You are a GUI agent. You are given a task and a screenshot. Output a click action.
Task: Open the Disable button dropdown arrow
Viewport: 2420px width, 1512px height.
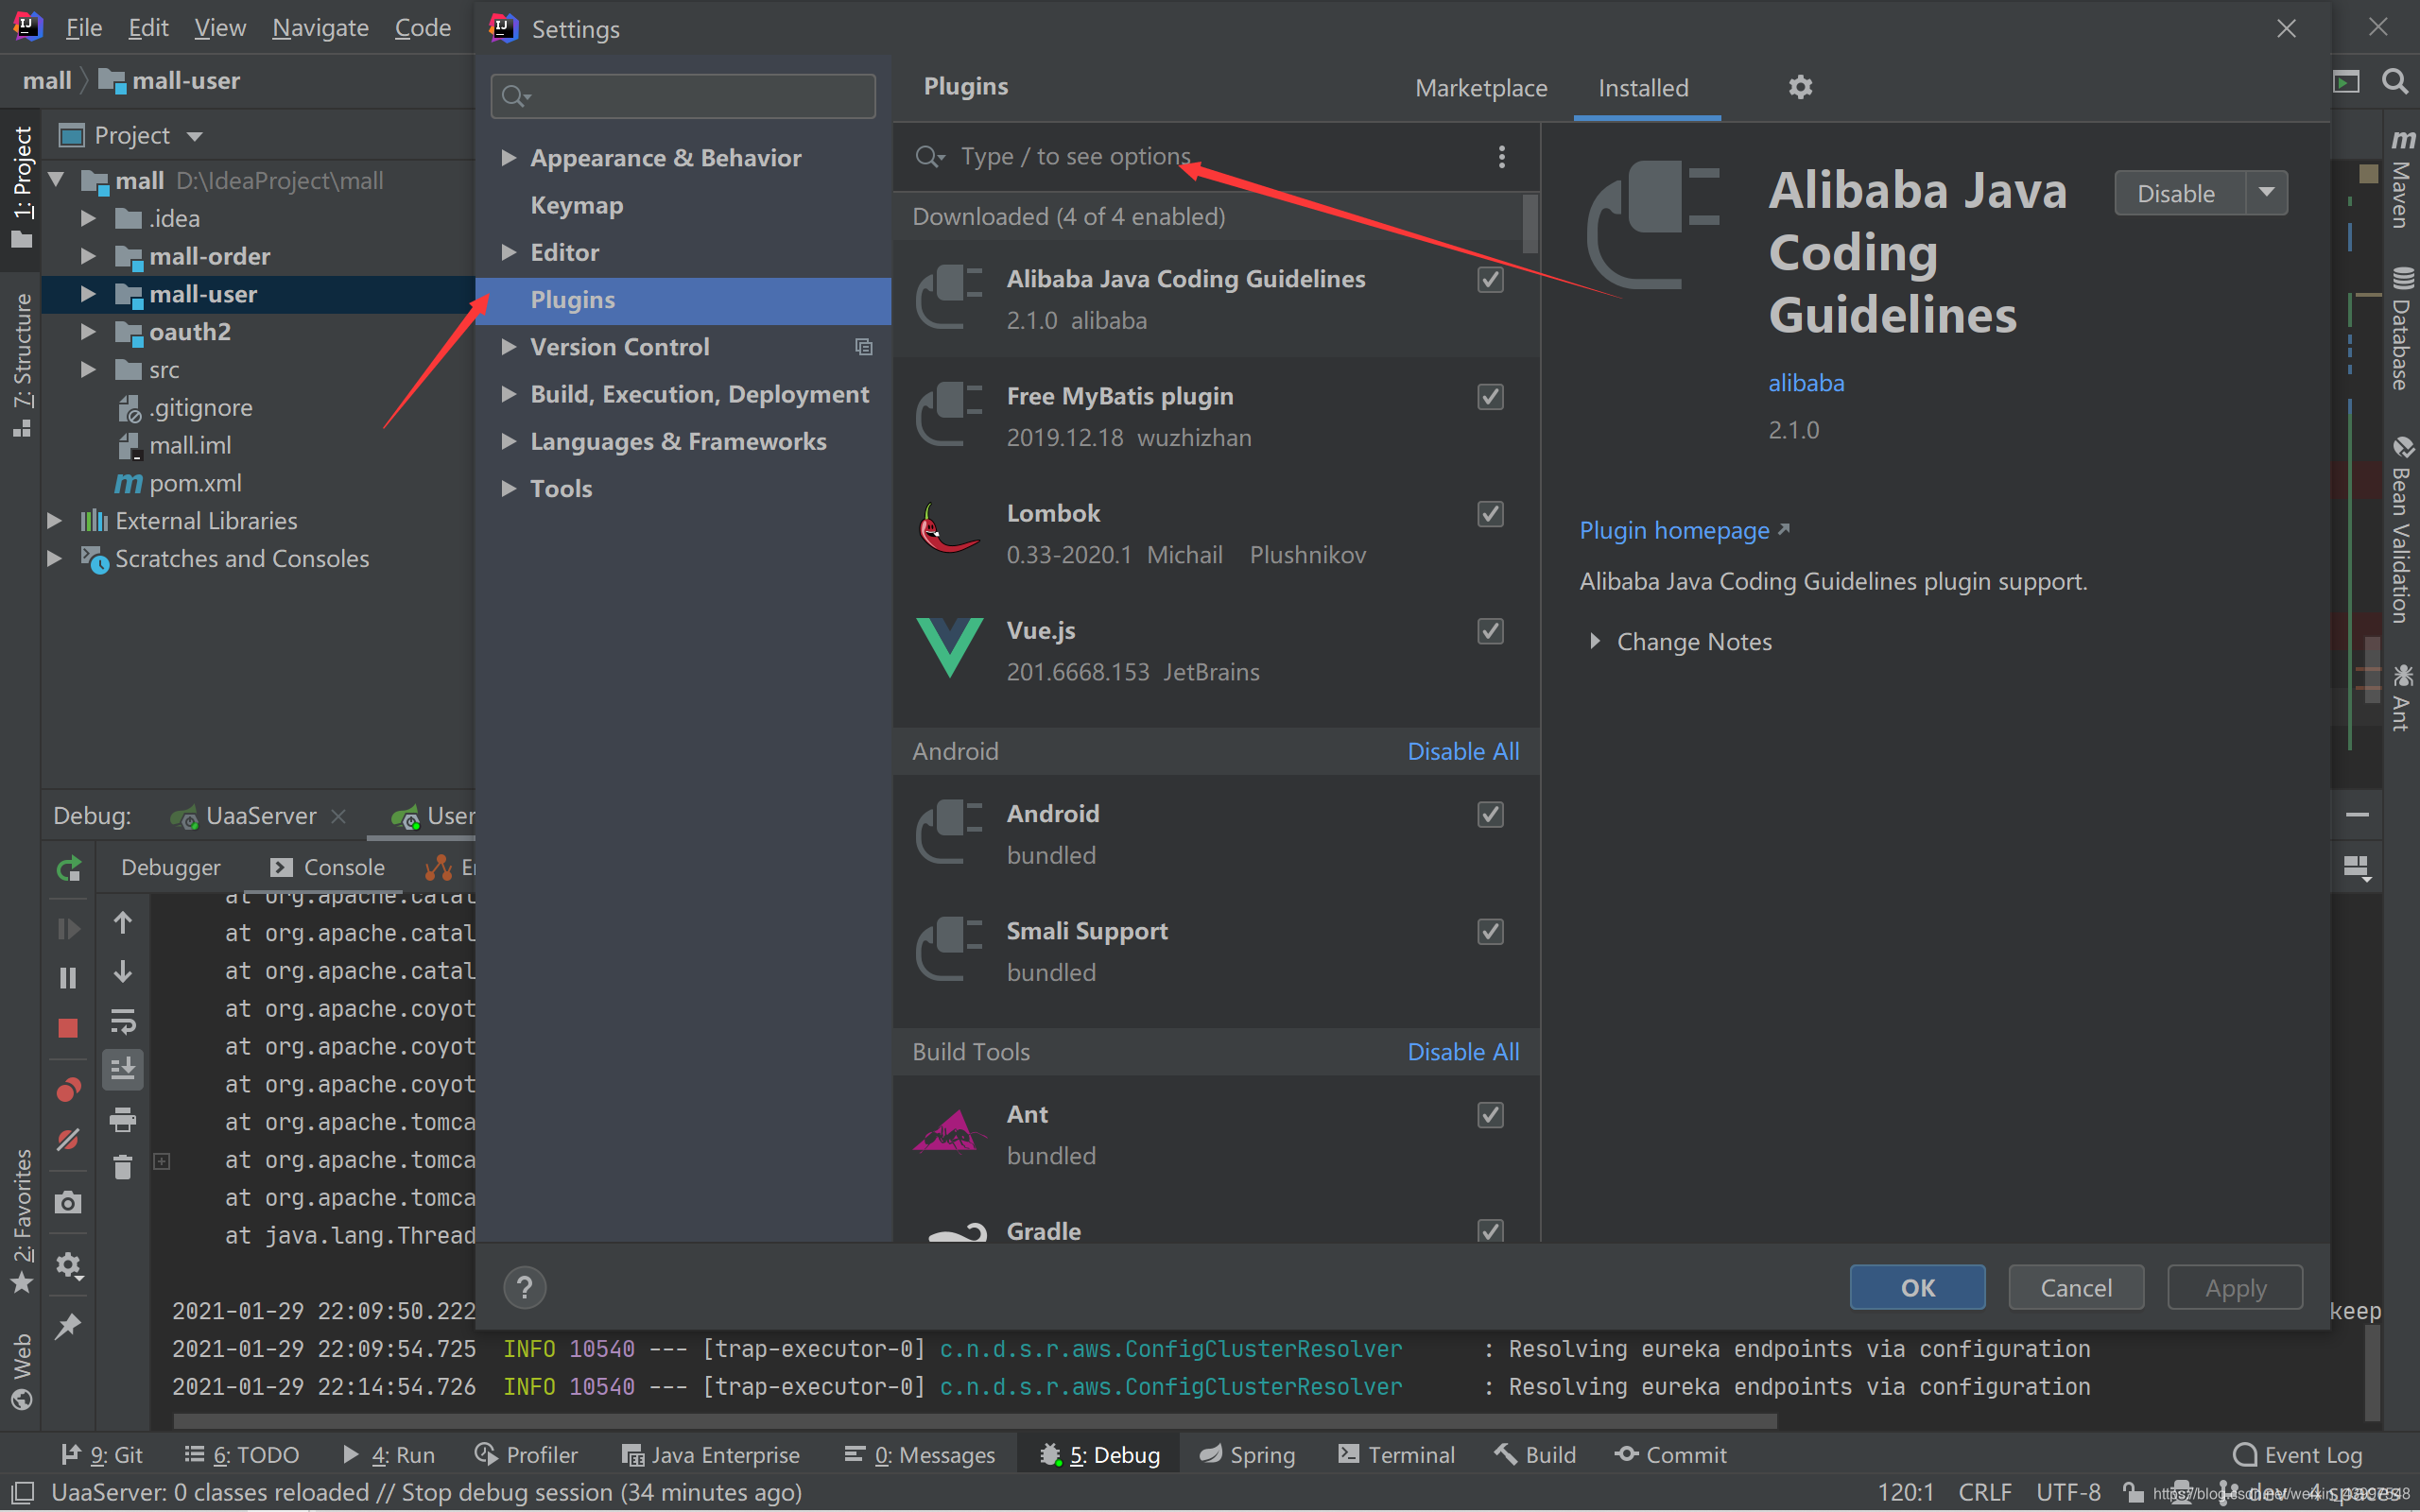point(2266,193)
